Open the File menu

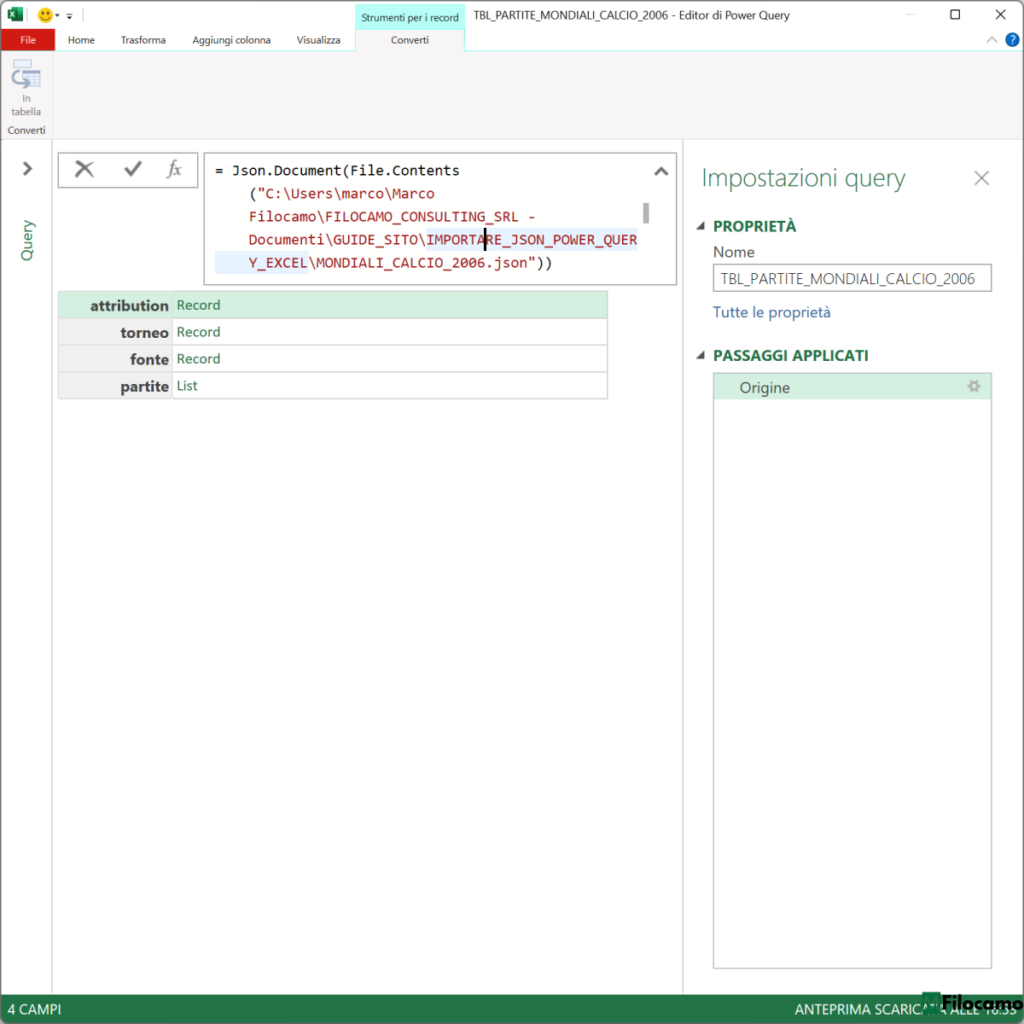coord(27,40)
